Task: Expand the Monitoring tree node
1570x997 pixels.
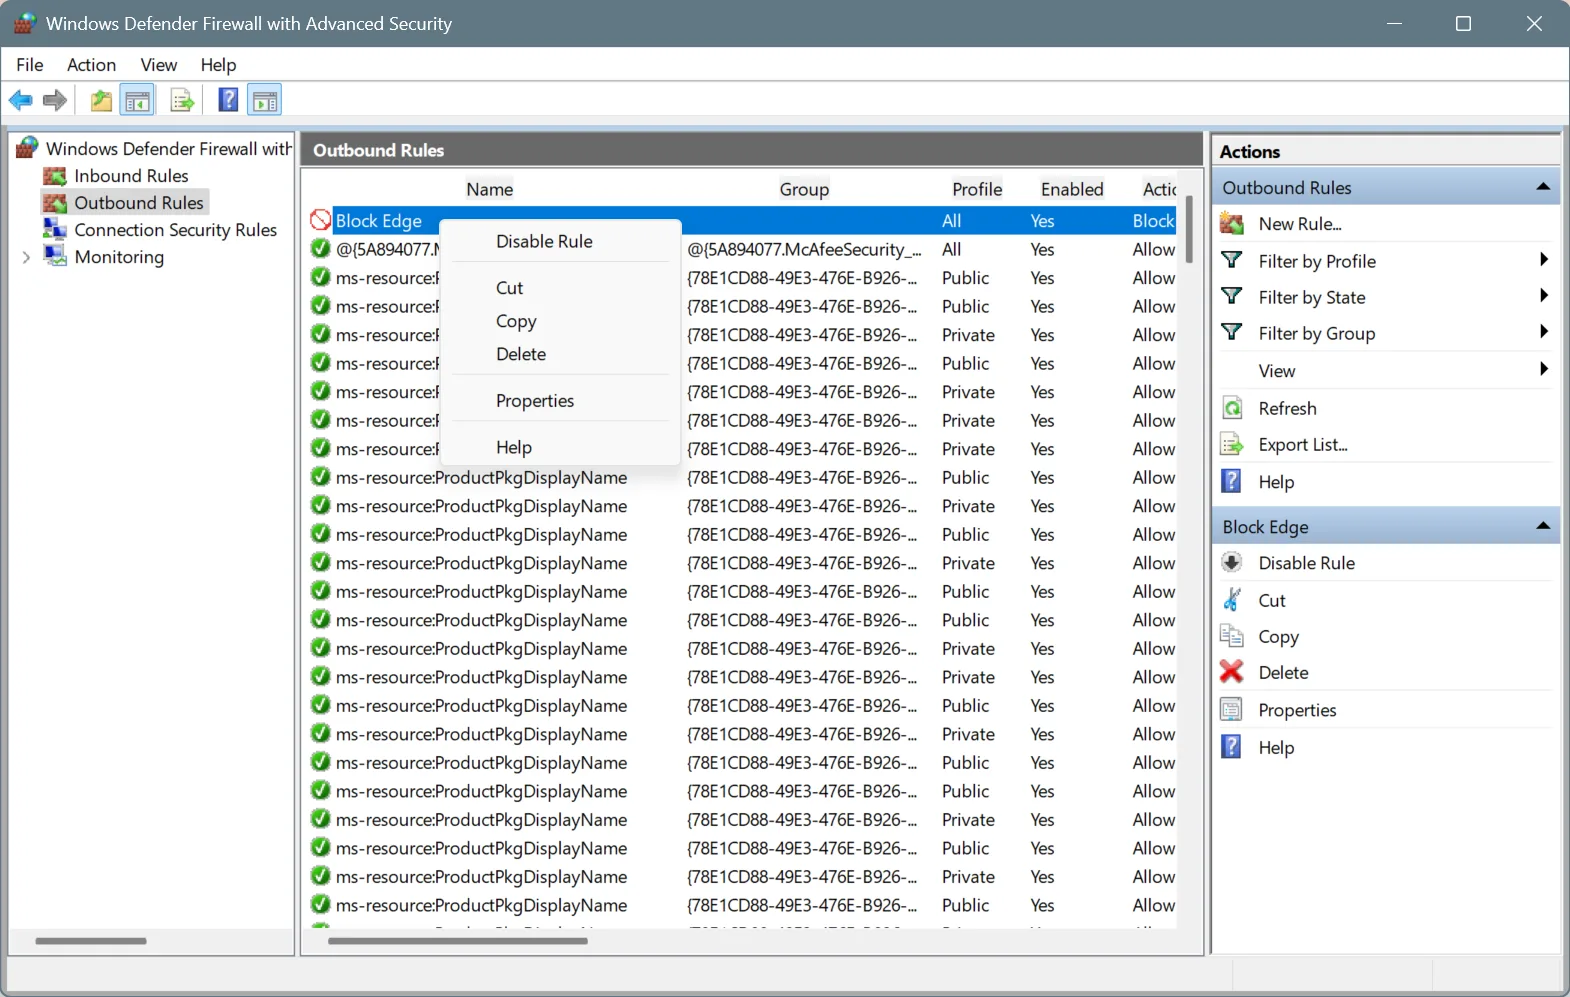Action: coord(26,257)
